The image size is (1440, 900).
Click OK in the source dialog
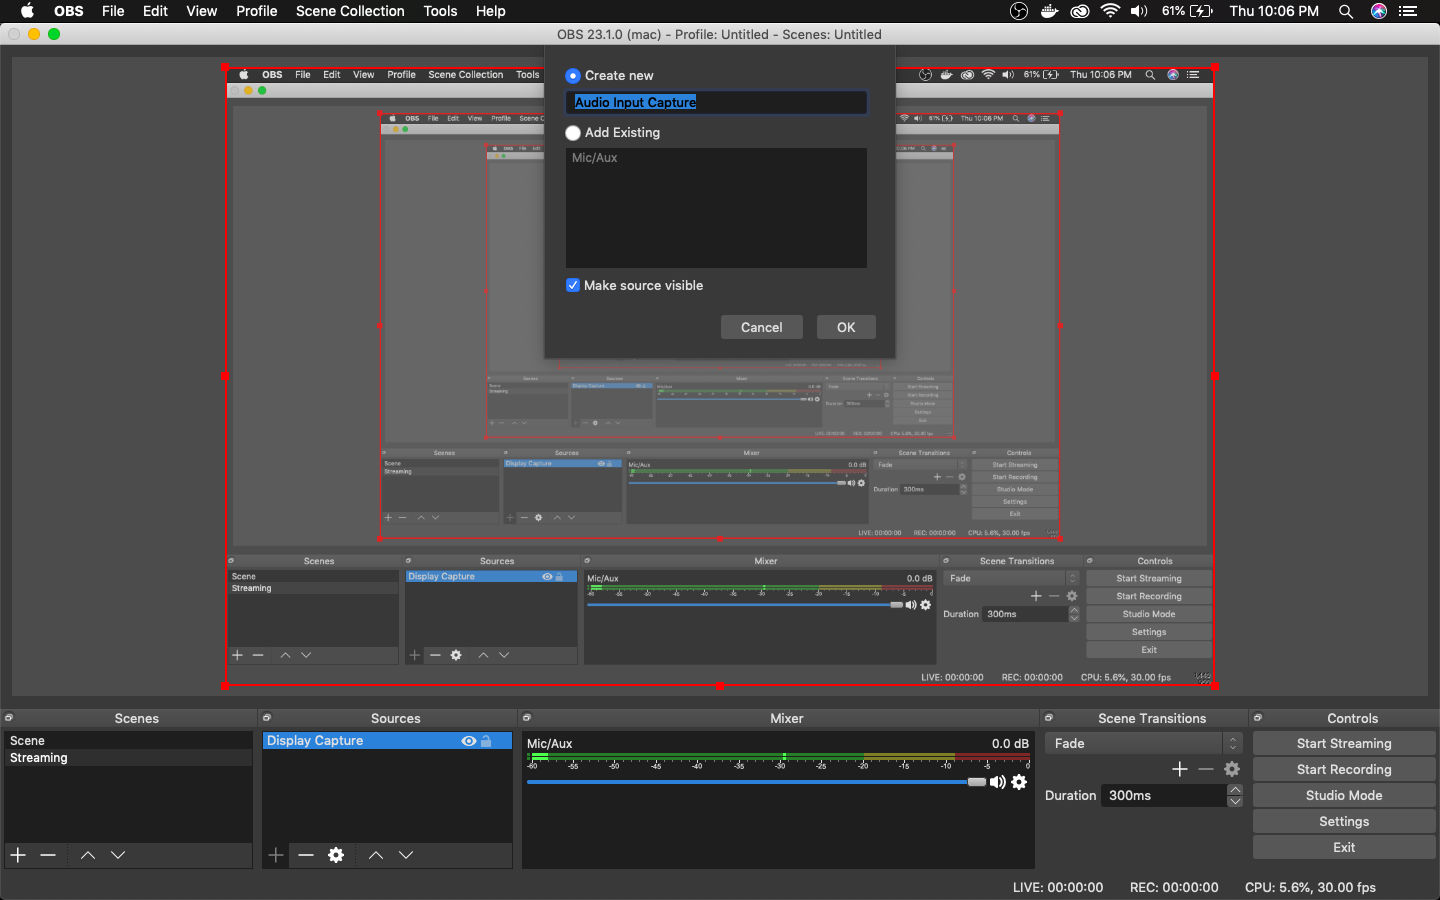click(x=846, y=327)
